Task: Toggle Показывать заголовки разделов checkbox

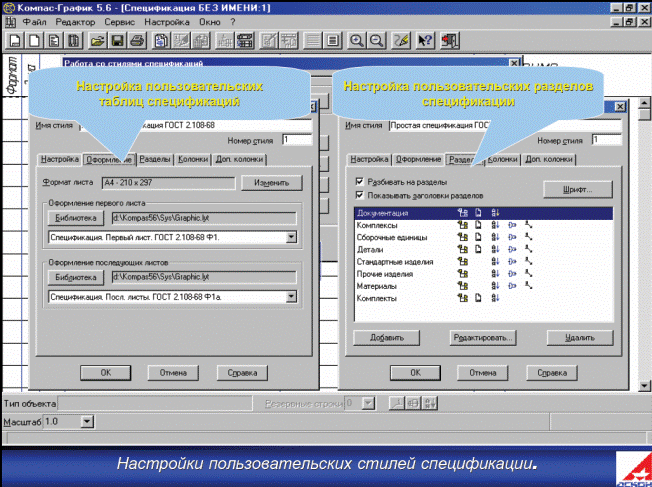Action: click(360, 195)
